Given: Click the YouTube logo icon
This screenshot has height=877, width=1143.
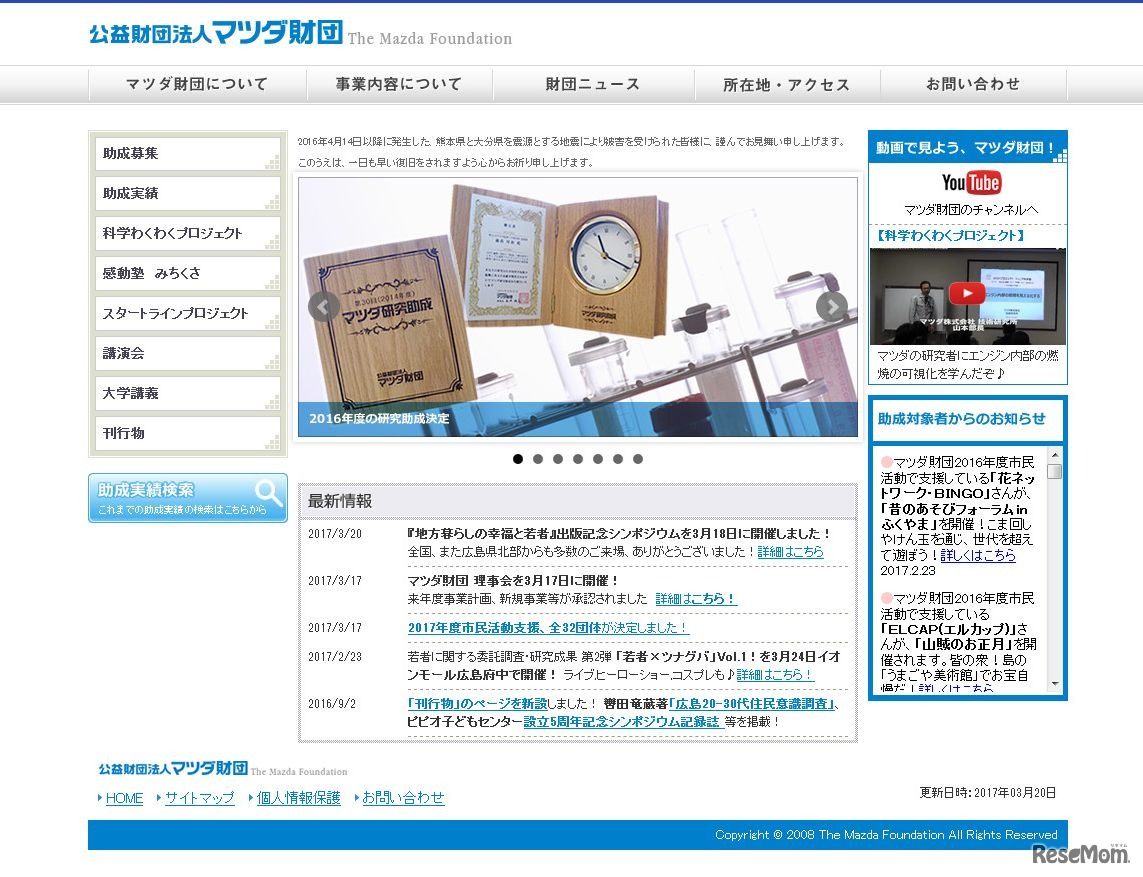Looking at the screenshot, I should point(970,183).
